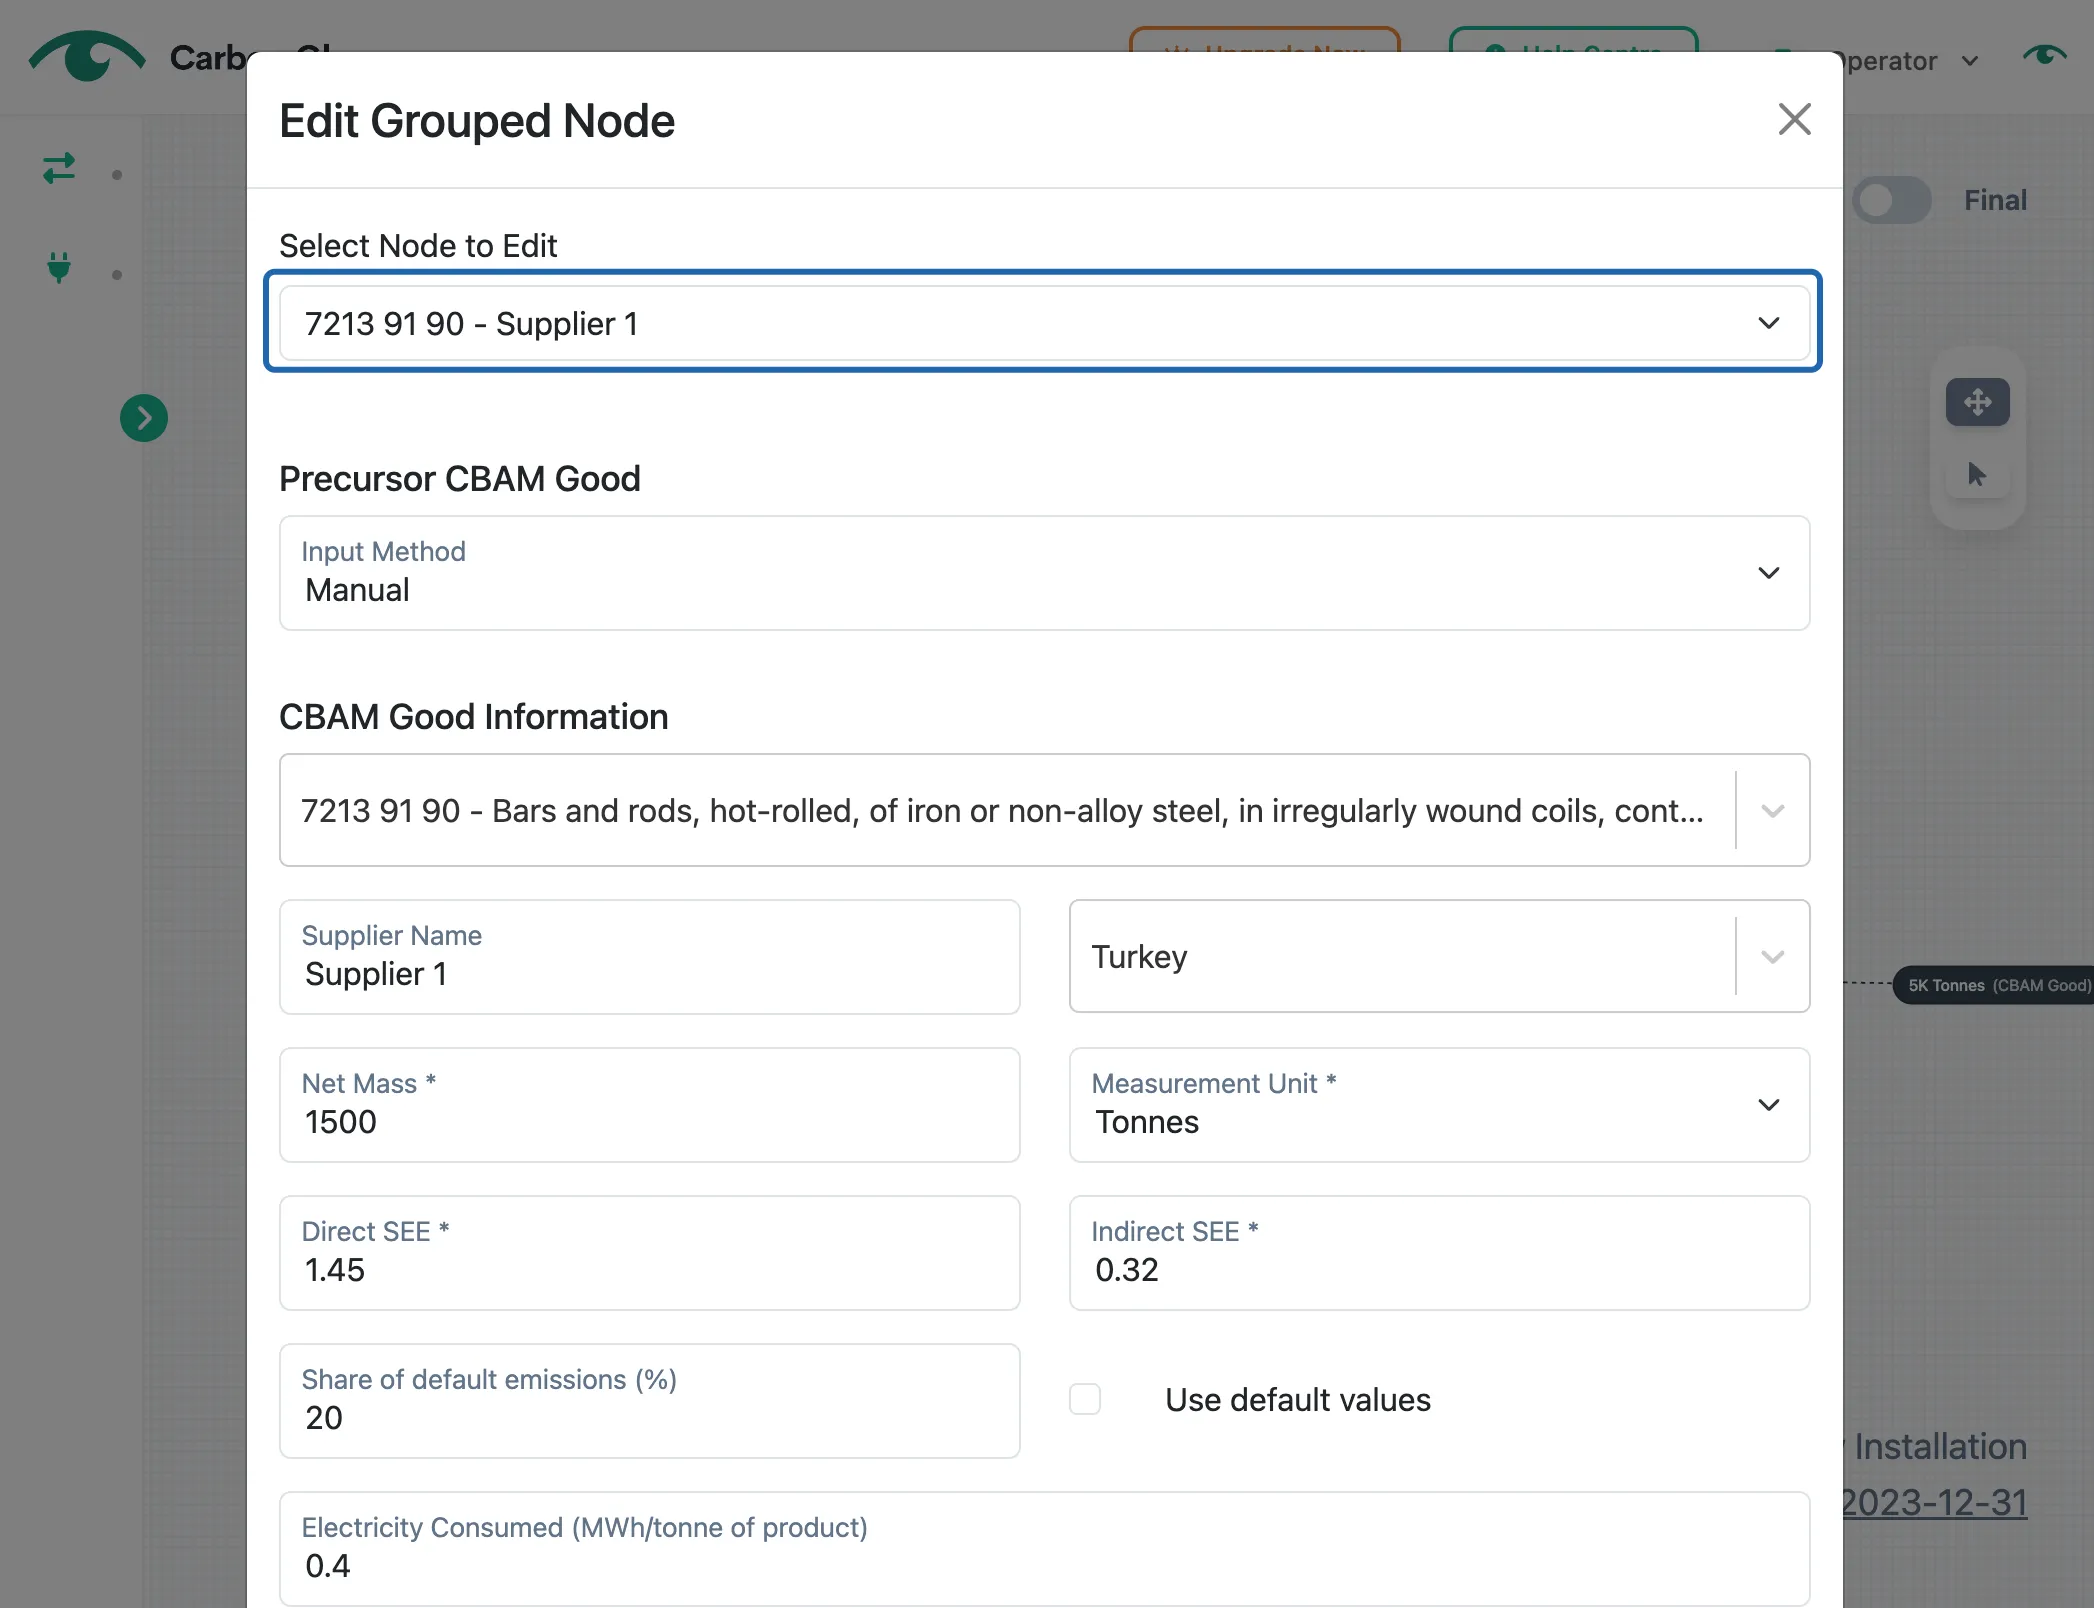Select the pointer cursor tool

click(1976, 474)
